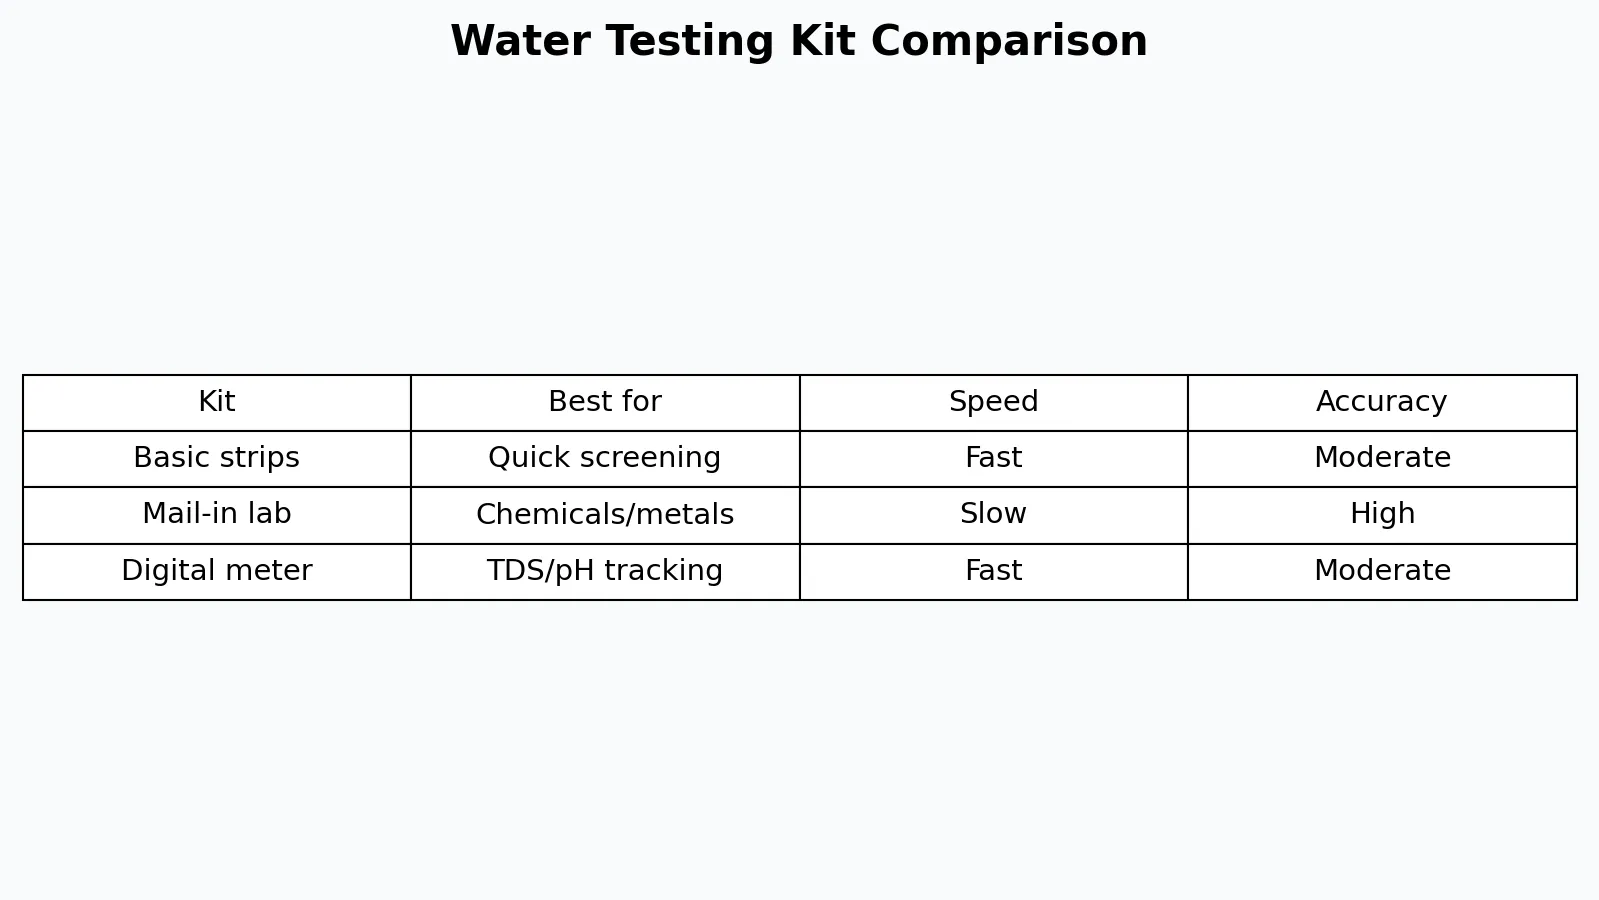1599x900 pixels.
Task: Click the "Speed" column header
Action: 993,402
